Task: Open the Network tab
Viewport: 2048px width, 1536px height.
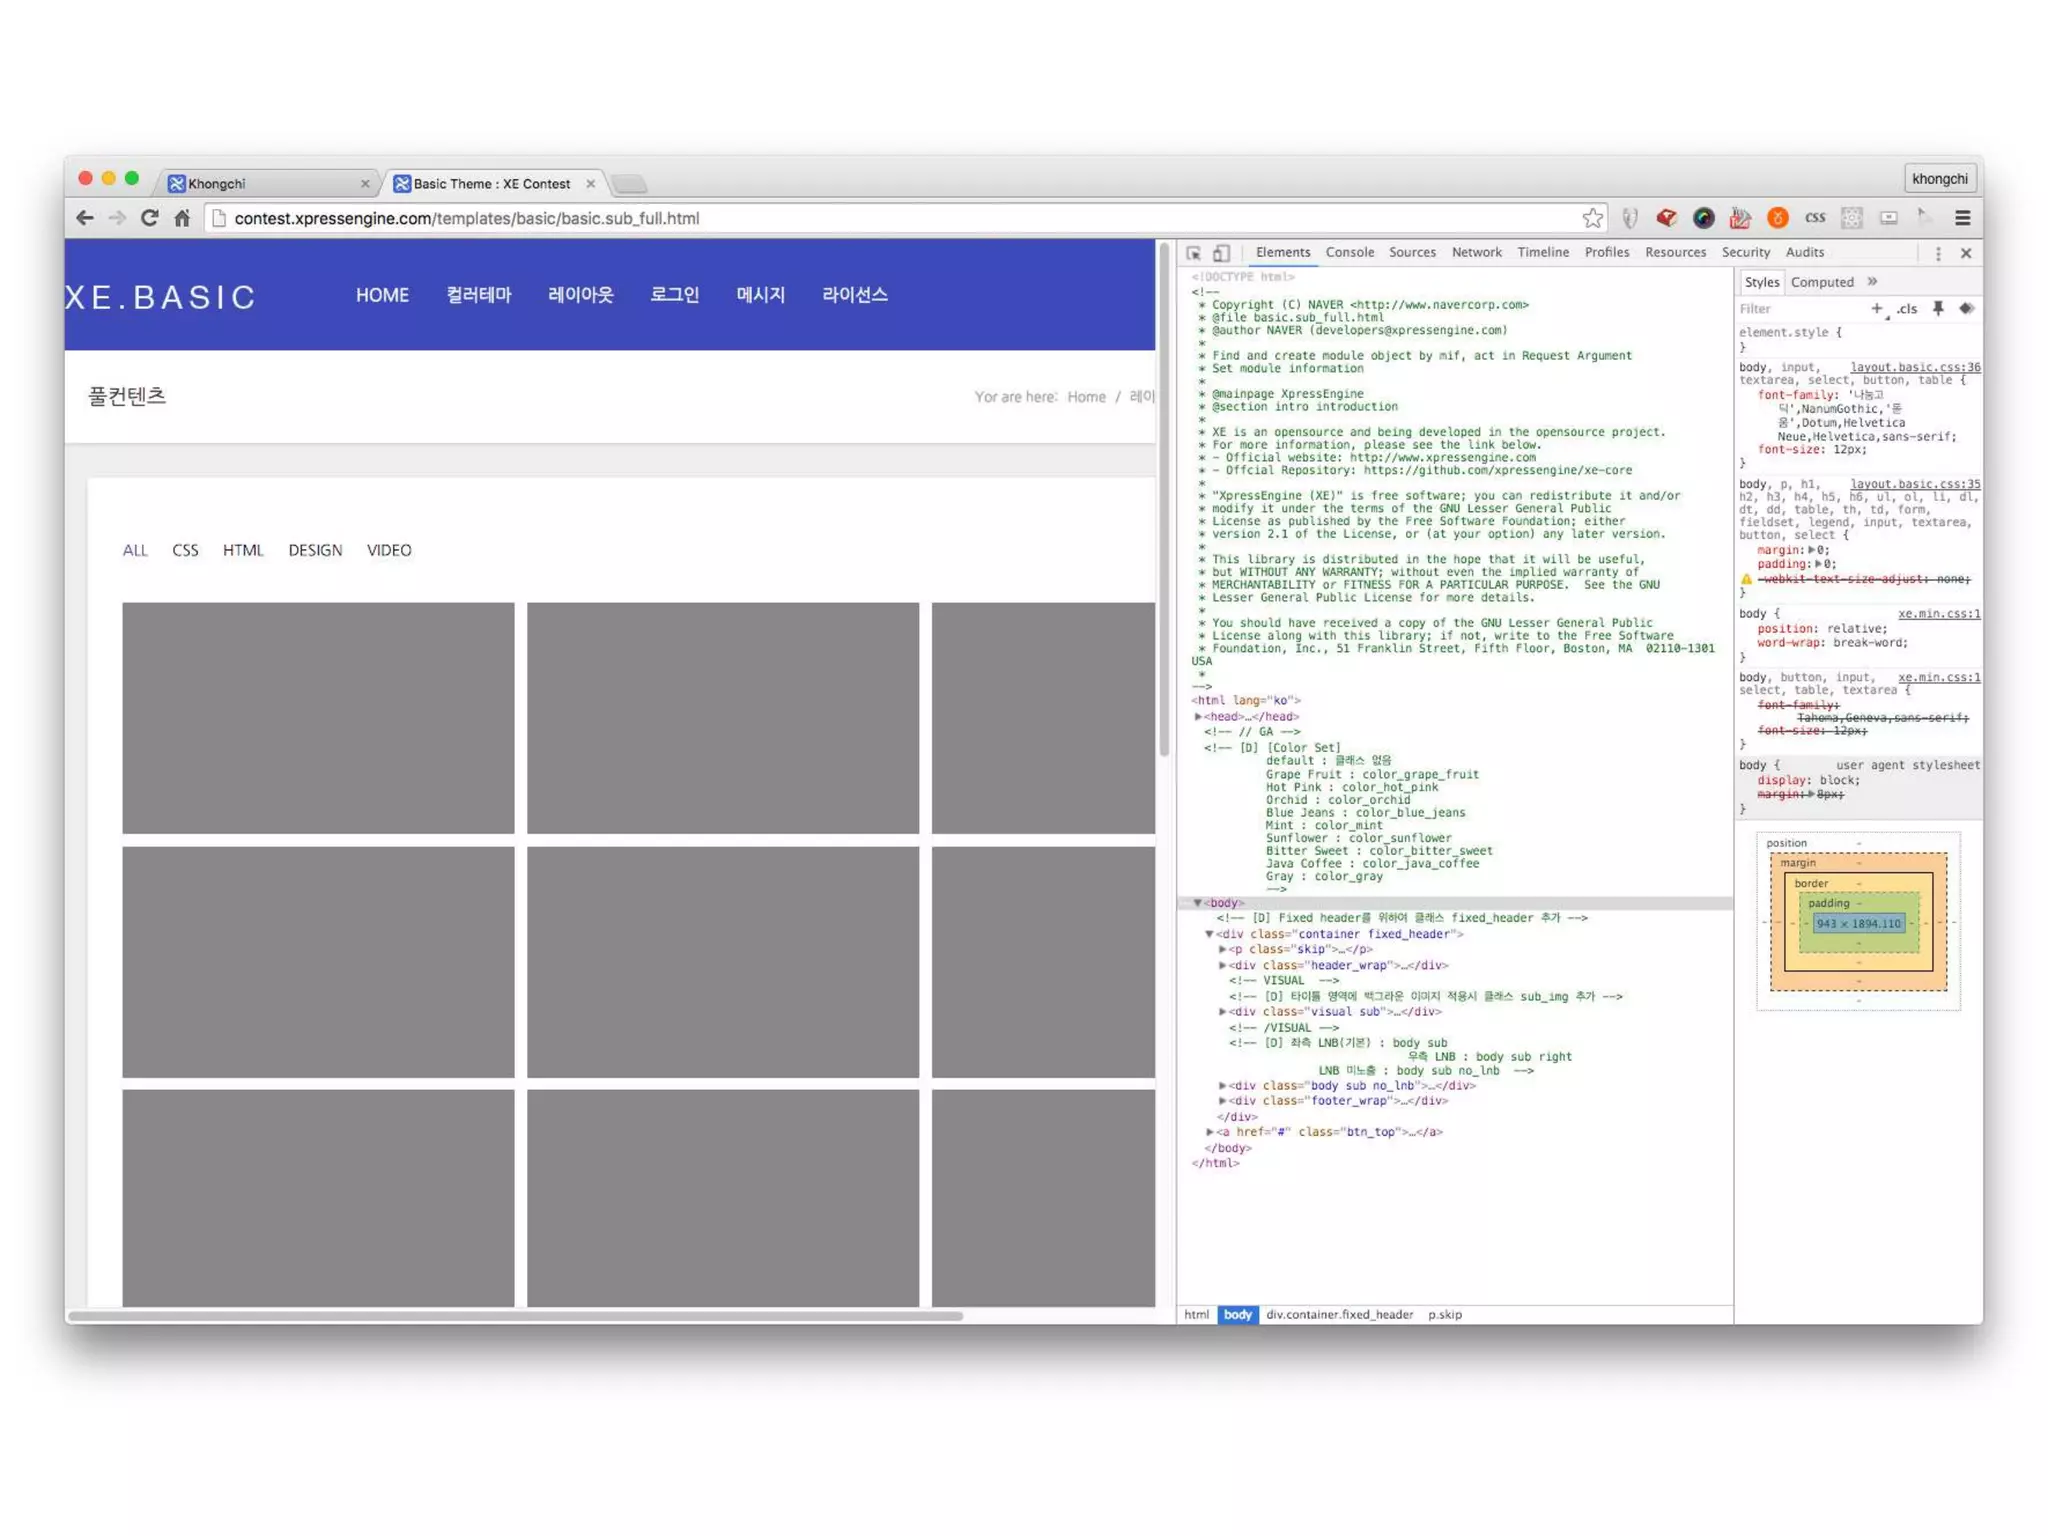Action: [x=1476, y=253]
